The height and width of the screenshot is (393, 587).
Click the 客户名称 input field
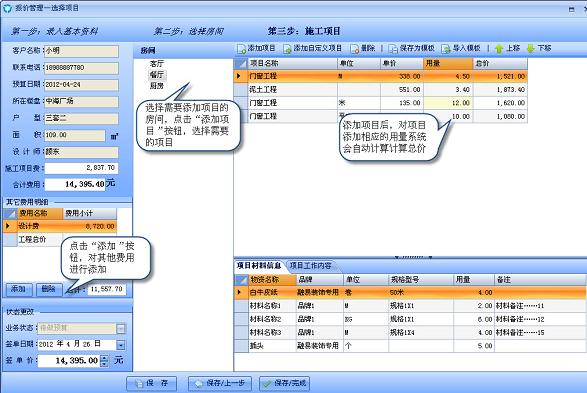(81, 51)
